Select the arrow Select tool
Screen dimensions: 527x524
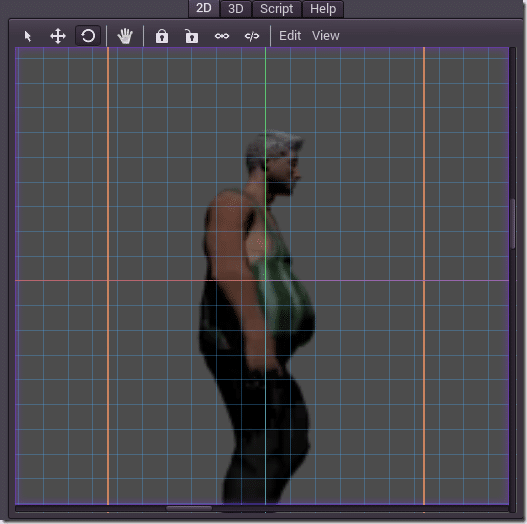[28, 36]
